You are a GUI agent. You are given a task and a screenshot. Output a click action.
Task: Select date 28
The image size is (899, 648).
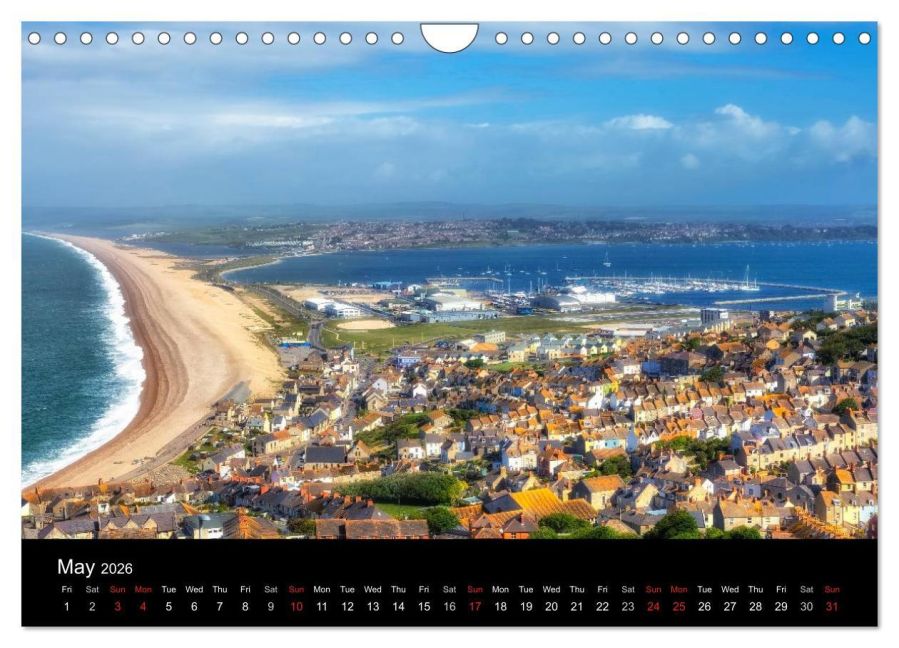coord(756,607)
